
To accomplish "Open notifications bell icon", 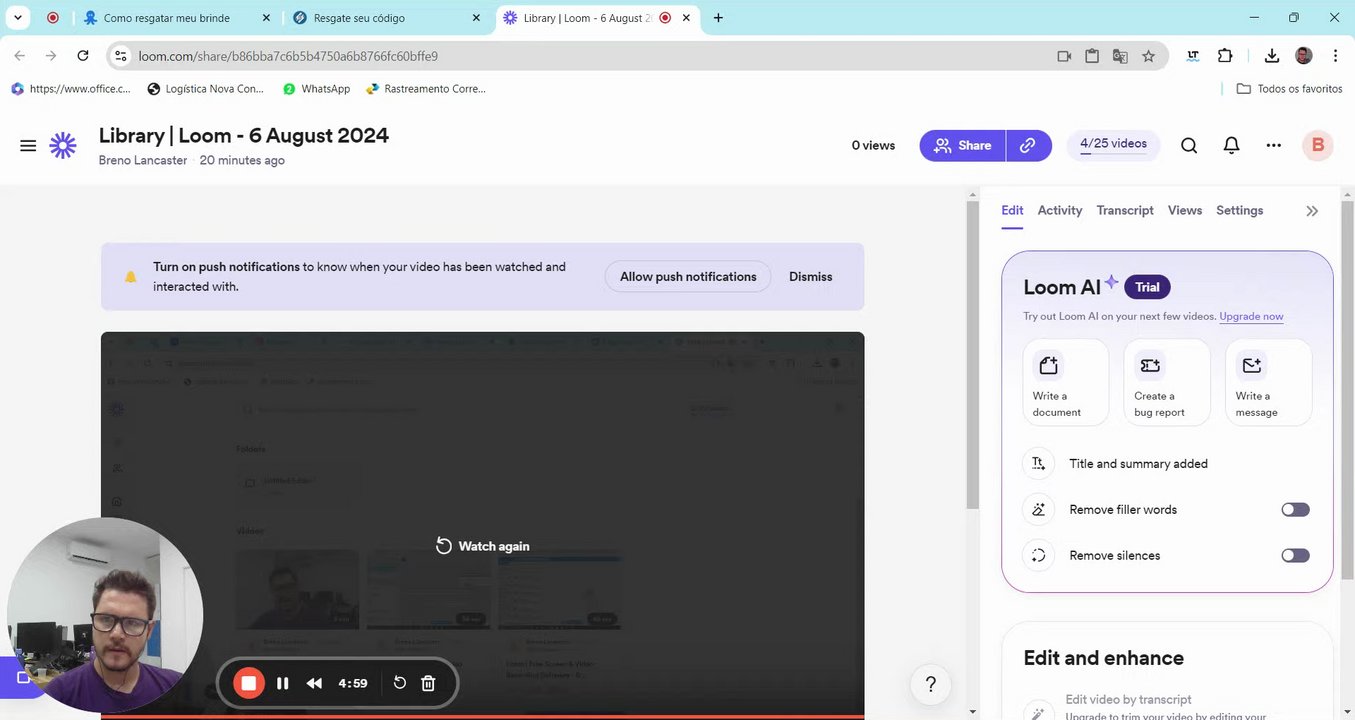I will coord(1232,146).
